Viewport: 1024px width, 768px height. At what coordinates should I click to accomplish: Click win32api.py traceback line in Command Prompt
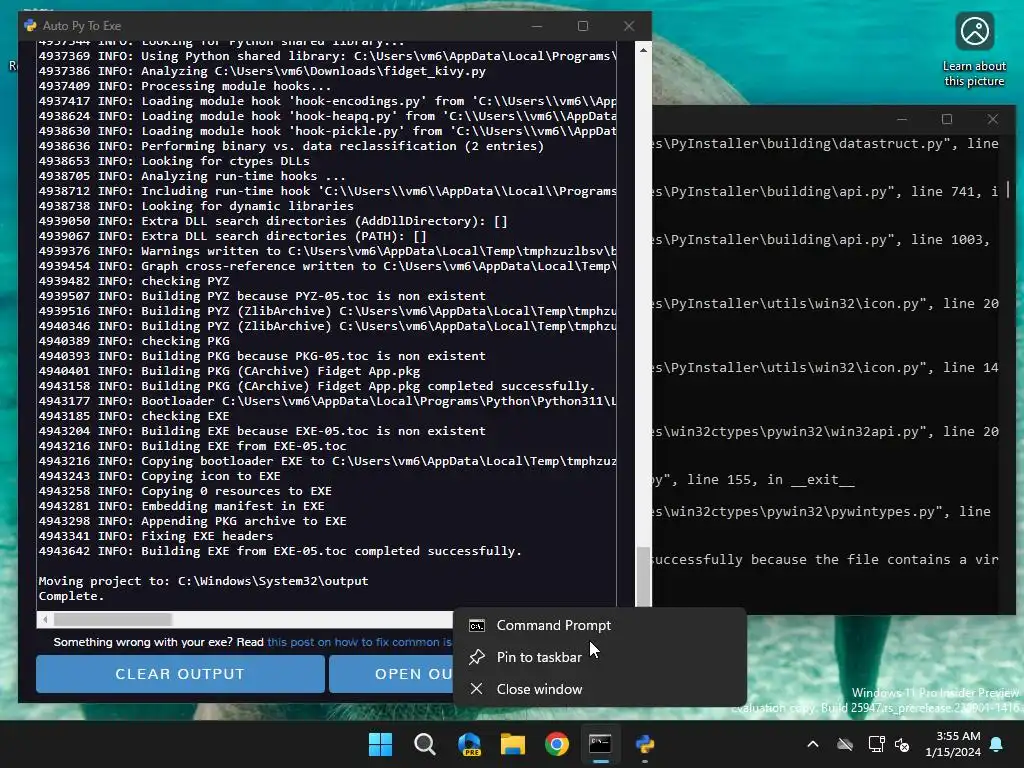[825, 432]
